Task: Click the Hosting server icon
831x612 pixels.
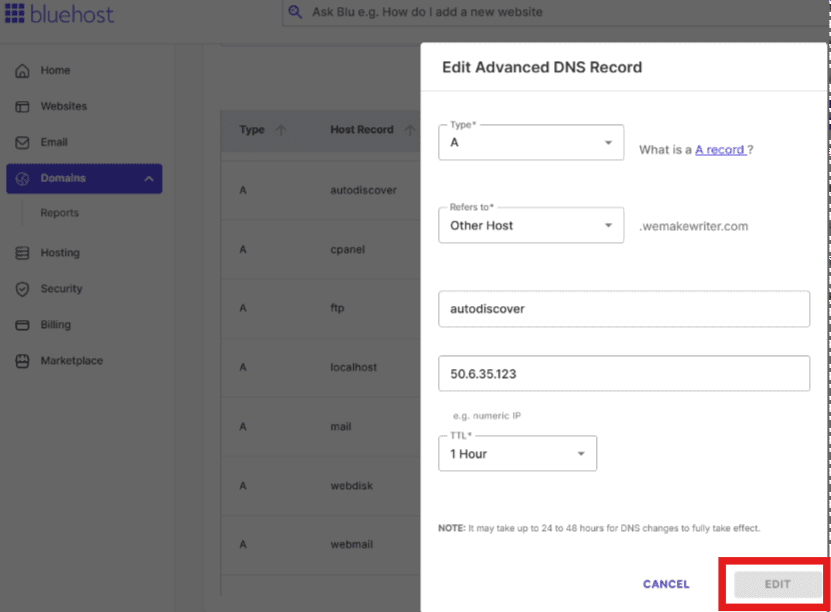Action: point(22,254)
